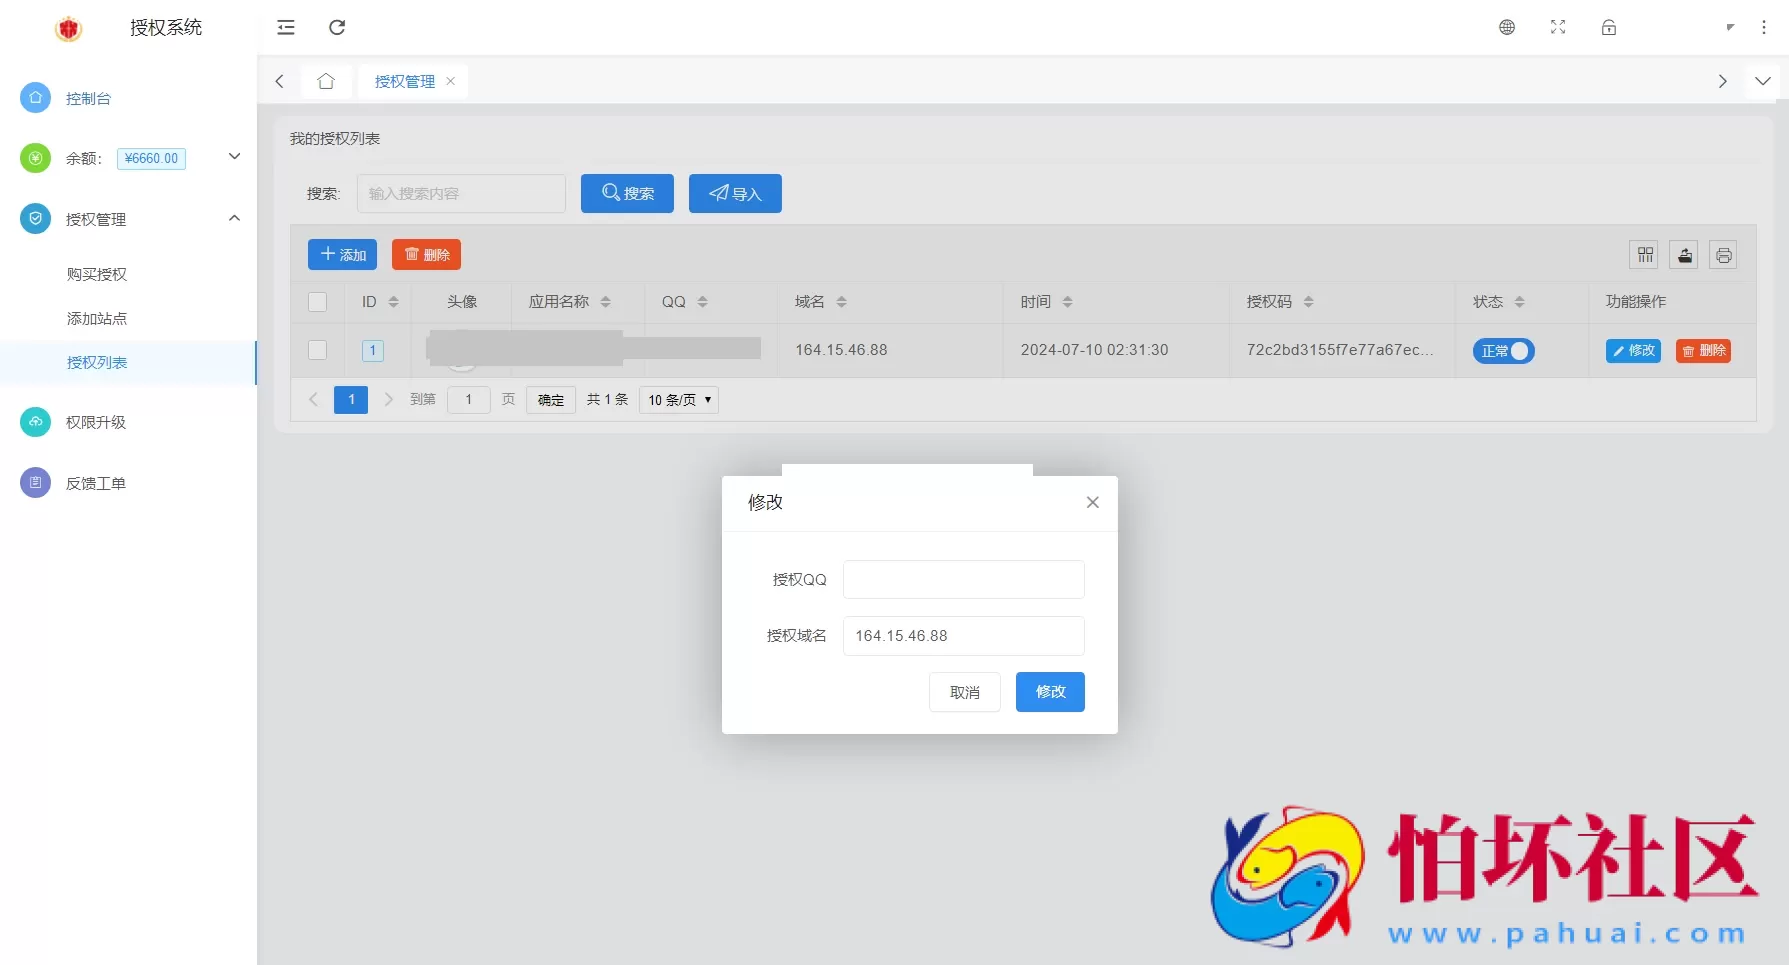Print the list using the printer icon
The width and height of the screenshot is (1789, 965).
[x=1723, y=254]
